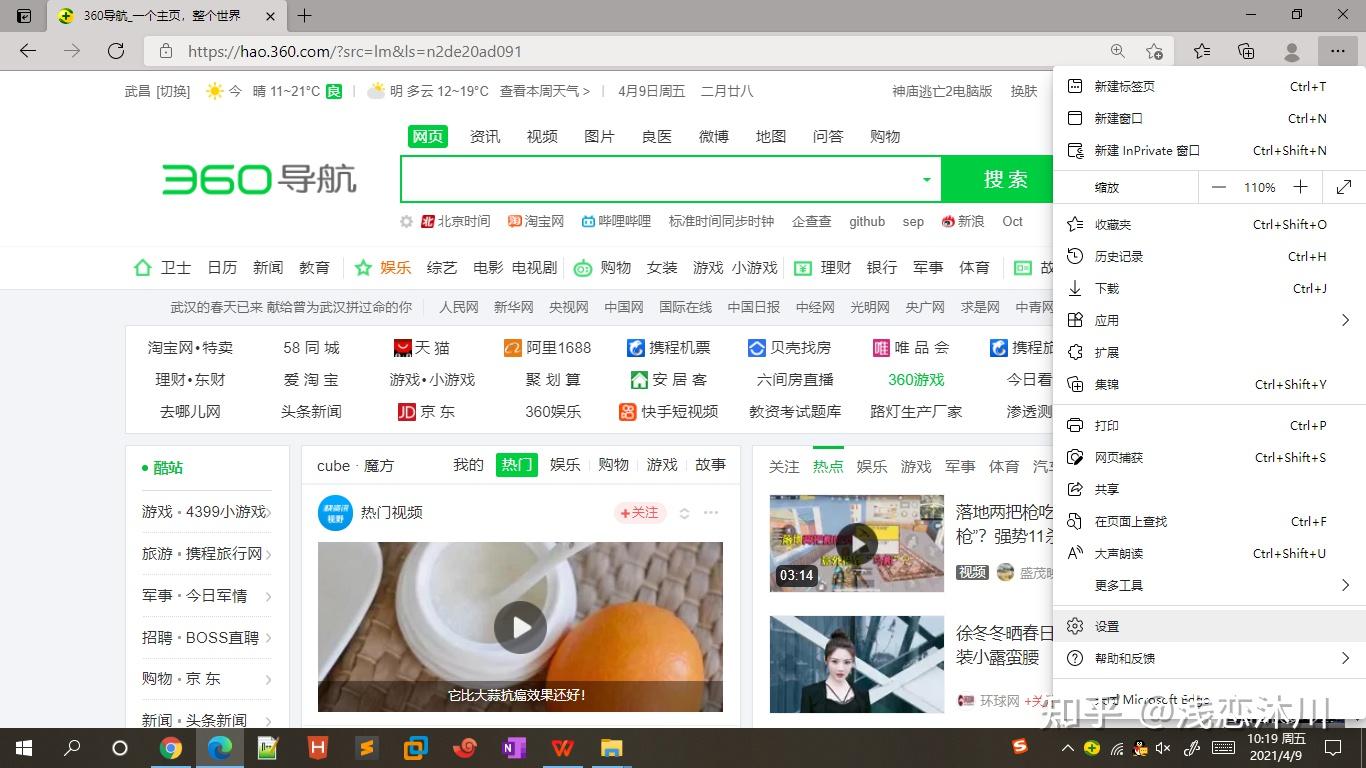Click the zoom magnifier in address bar
This screenshot has height=768, width=1366.
(1118, 51)
